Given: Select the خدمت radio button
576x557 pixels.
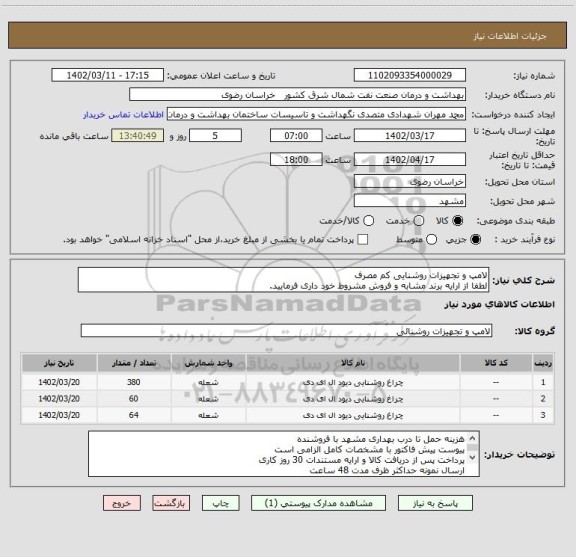Looking at the screenshot, I should click(x=419, y=221).
